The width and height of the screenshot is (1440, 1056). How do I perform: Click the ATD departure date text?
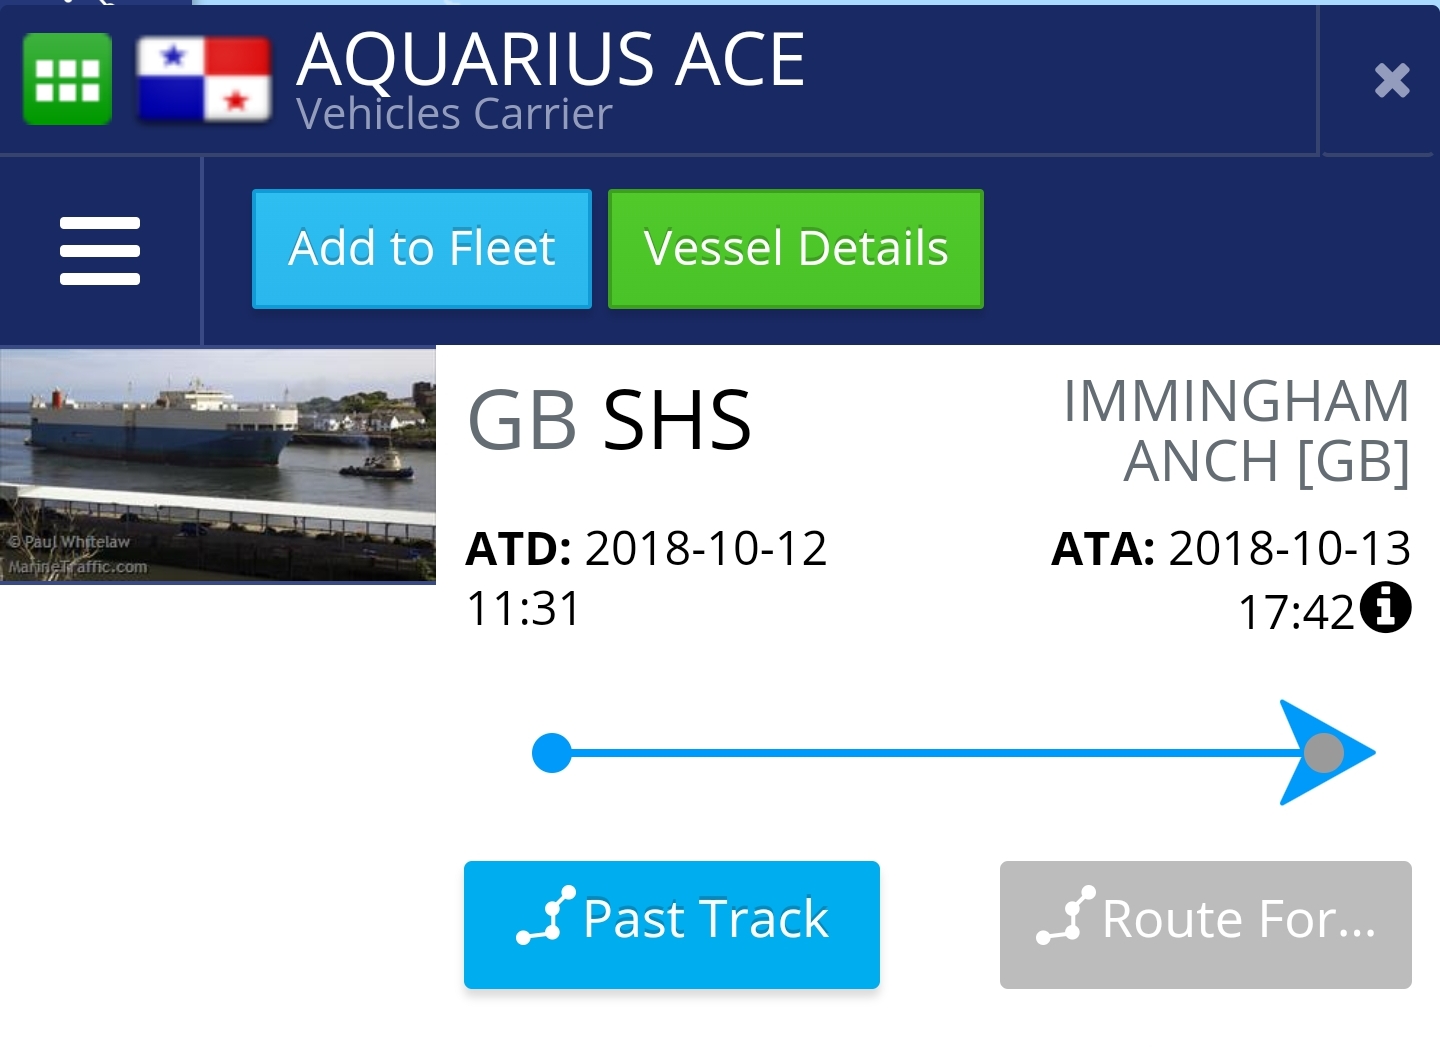(646, 577)
